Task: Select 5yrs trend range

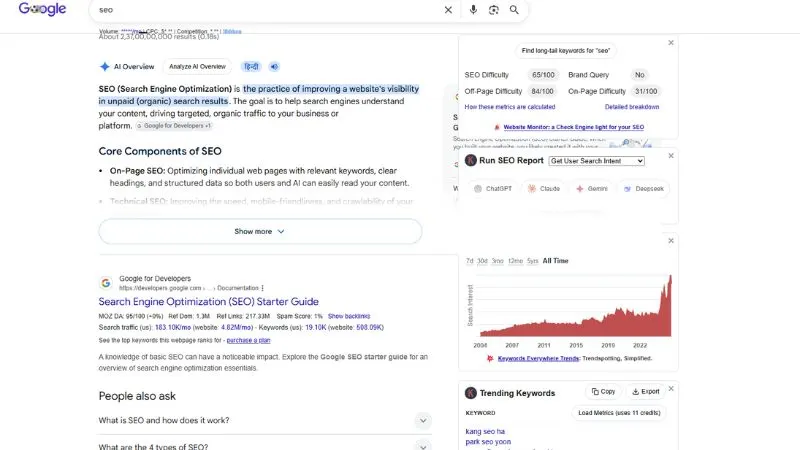Action: 533,261
